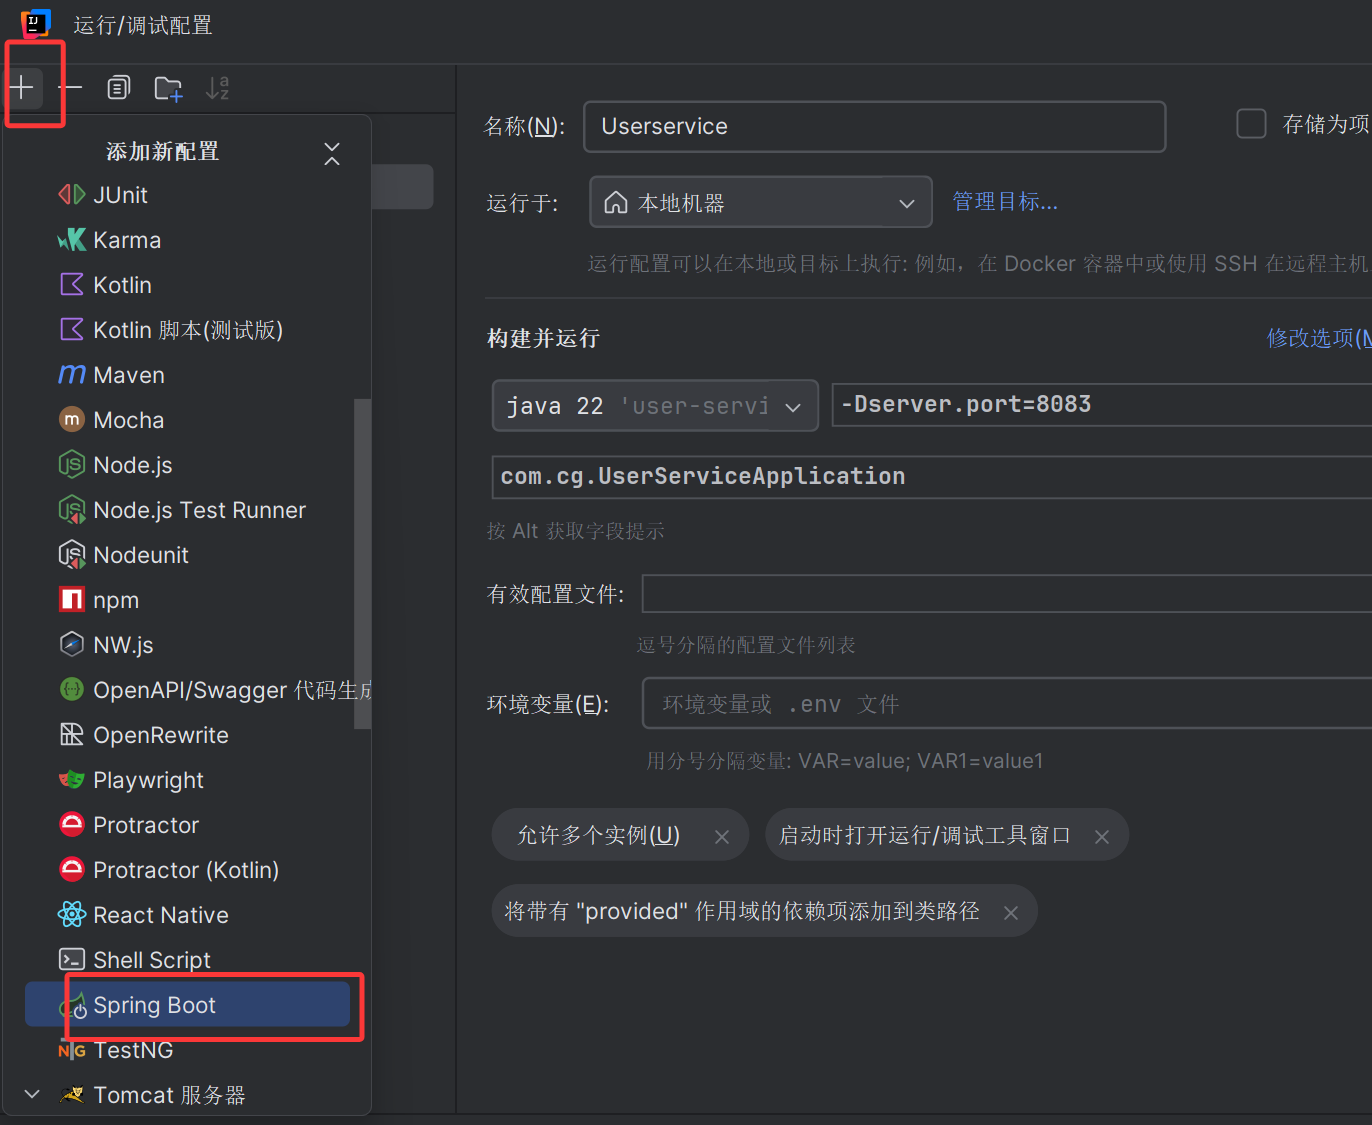Edit the 名称 field containing Userservice
1372x1125 pixels.
click(874, 127)
